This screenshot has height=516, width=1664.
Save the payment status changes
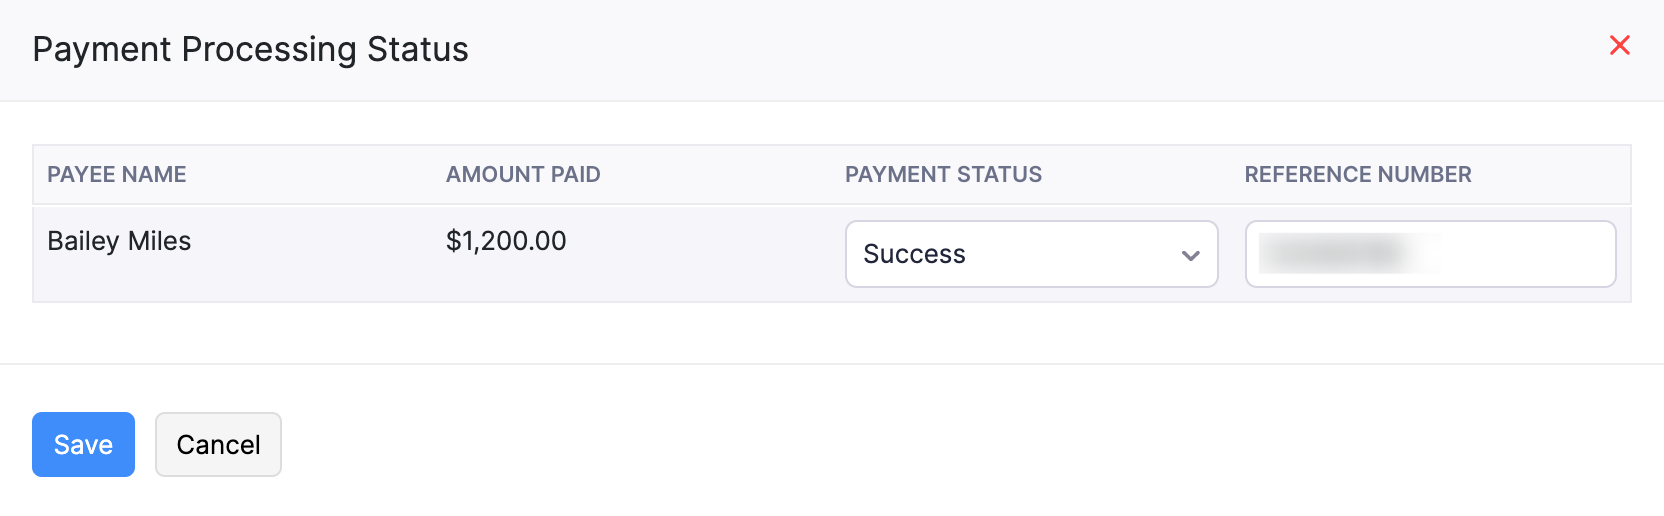[83, 444]
